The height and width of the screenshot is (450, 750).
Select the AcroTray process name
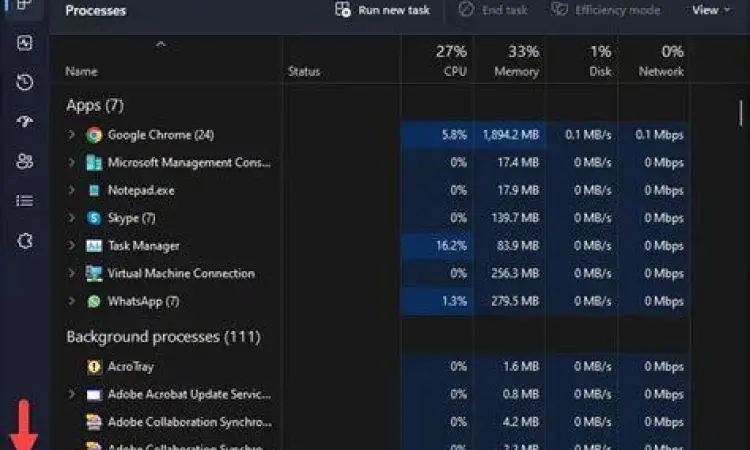(131, 367)
